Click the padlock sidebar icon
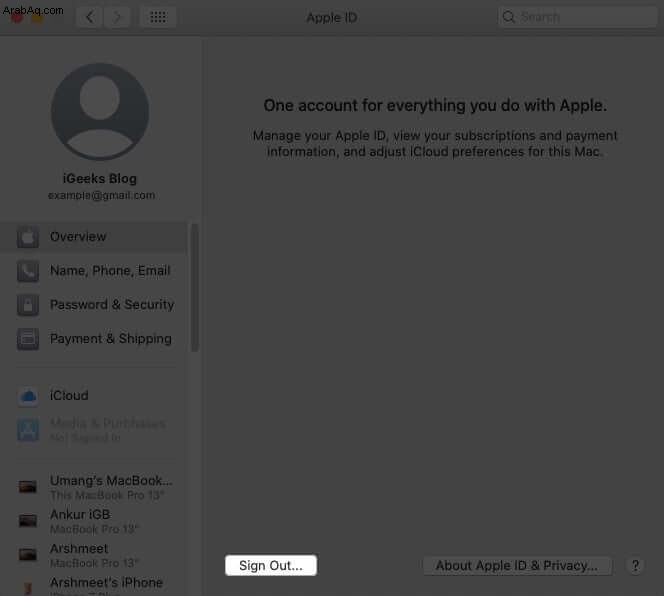This screenshot has width=664, height=596. click(28, 305)
